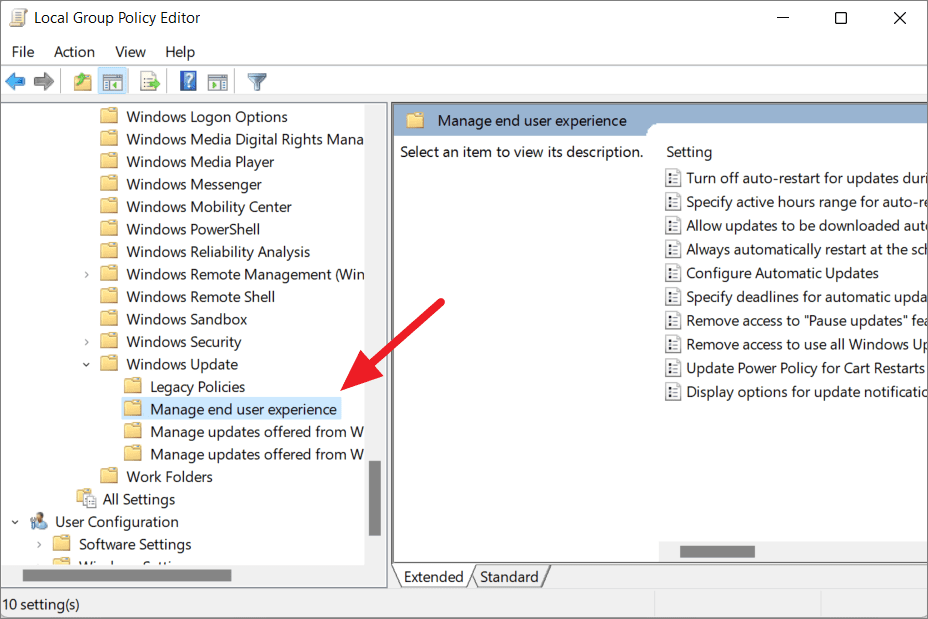This screenshot has height=619, width=928.
Task: Click the All Settings icon
Action: [86, 498]
